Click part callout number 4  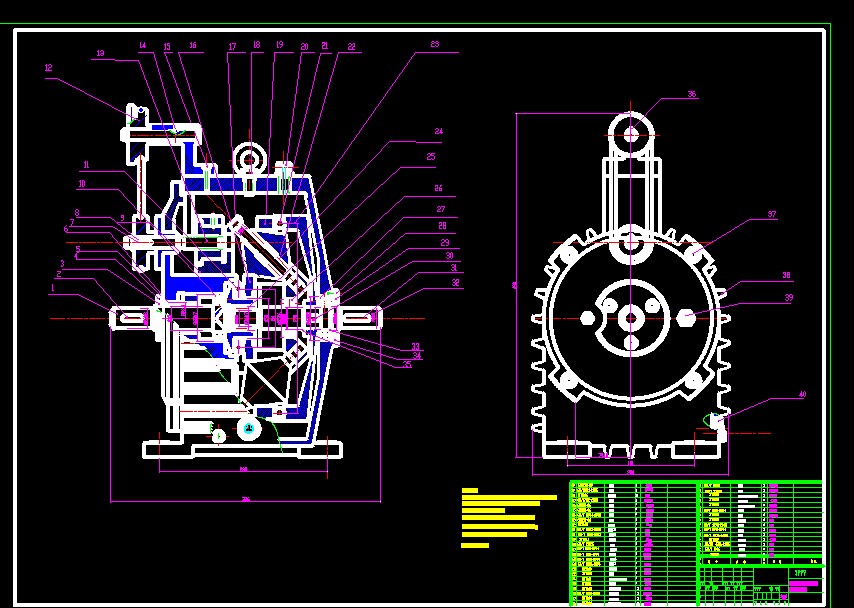(x=76, y=256)
